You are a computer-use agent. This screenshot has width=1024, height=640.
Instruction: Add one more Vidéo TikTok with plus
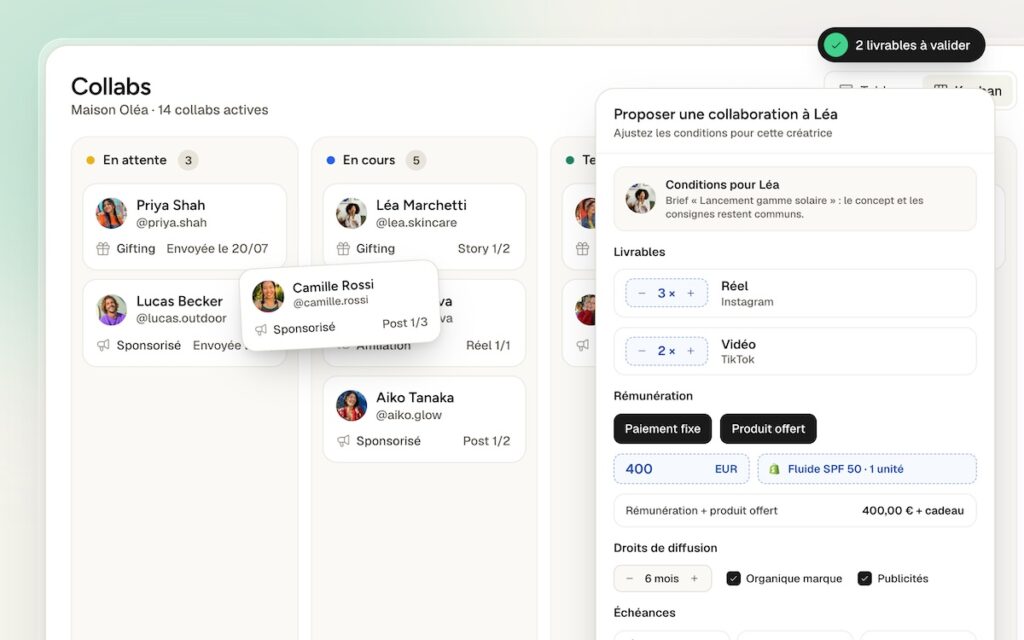tap(690, 351)
